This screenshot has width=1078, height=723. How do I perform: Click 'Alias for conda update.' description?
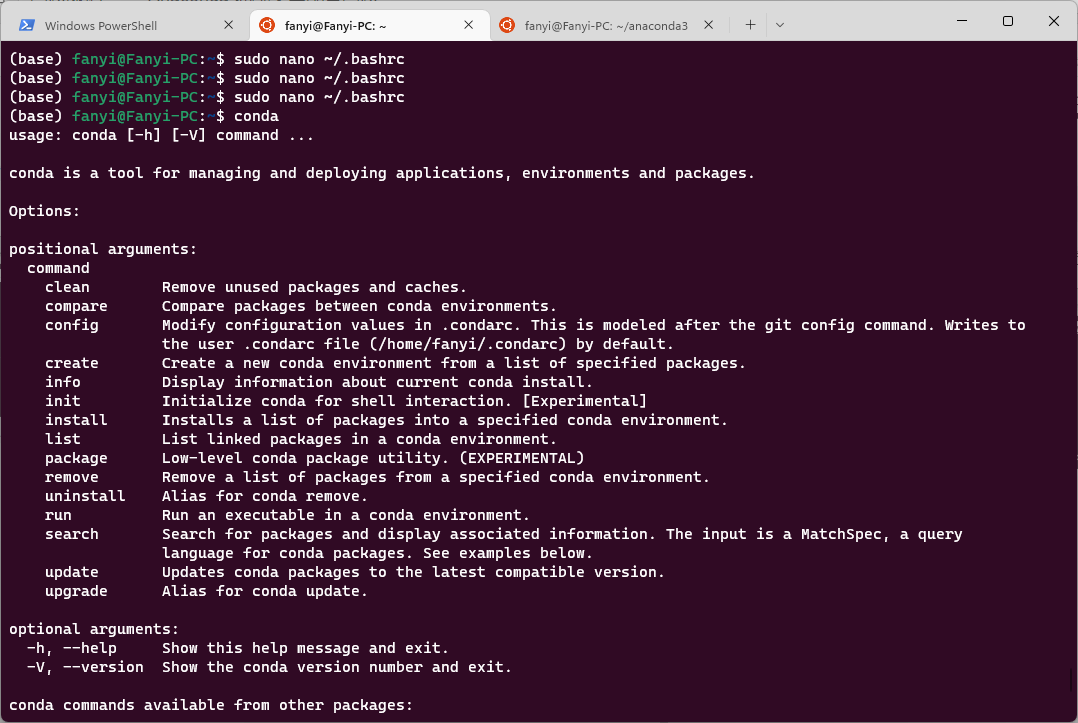[265, 592]
